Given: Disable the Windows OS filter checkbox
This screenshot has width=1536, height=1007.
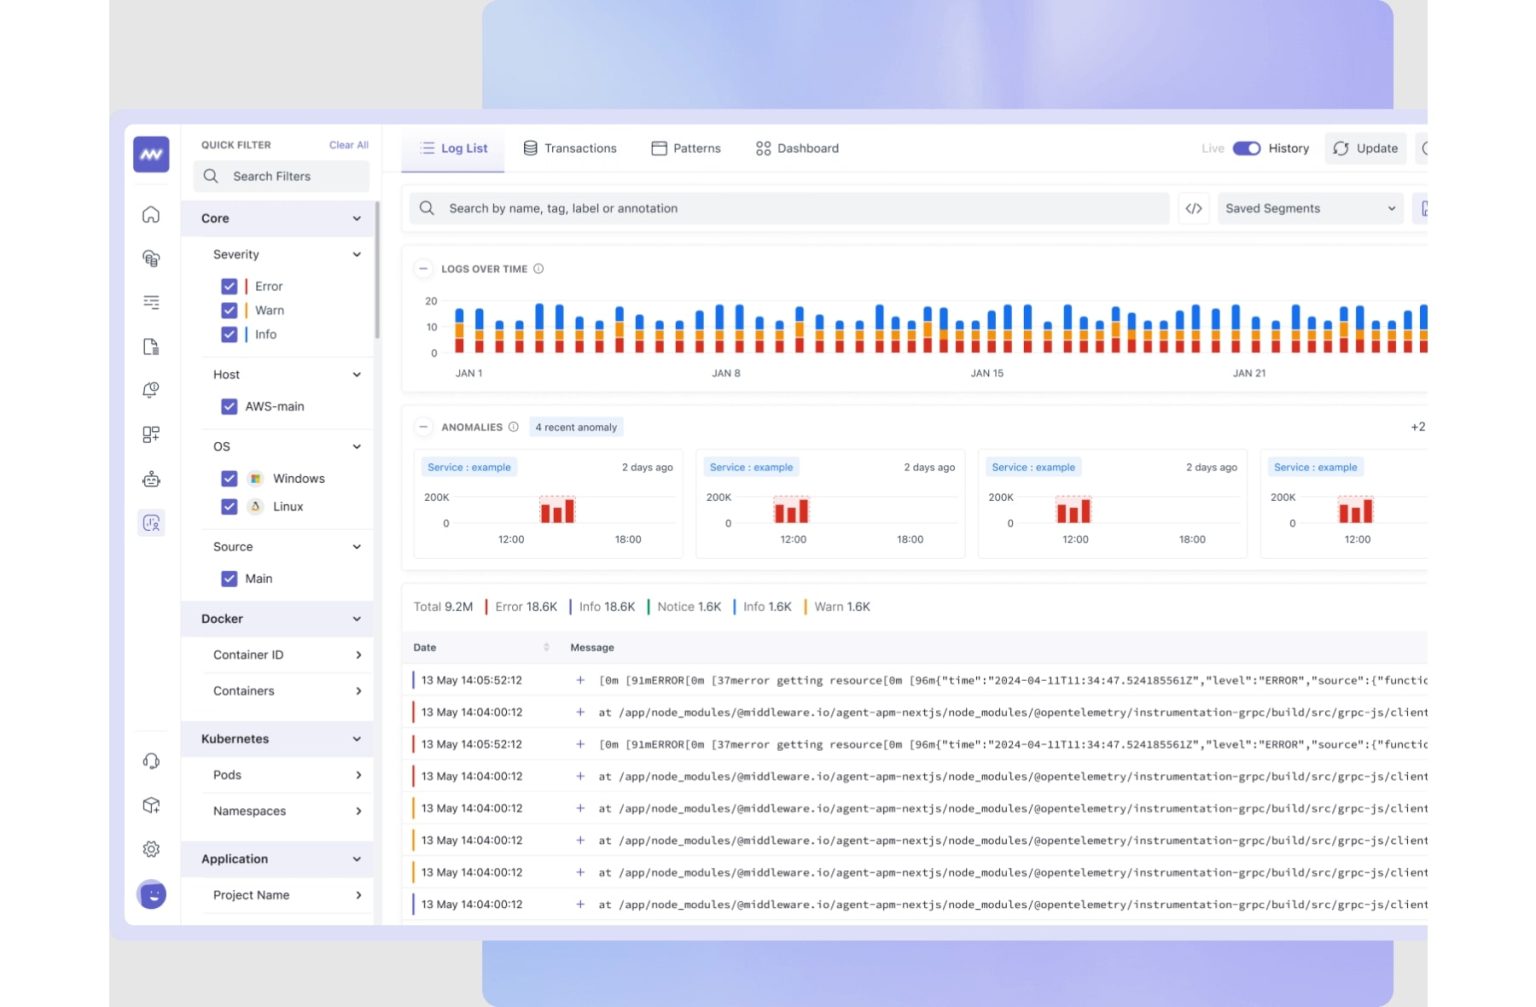Looking at the screenshot, I should (x=229, y=478).
